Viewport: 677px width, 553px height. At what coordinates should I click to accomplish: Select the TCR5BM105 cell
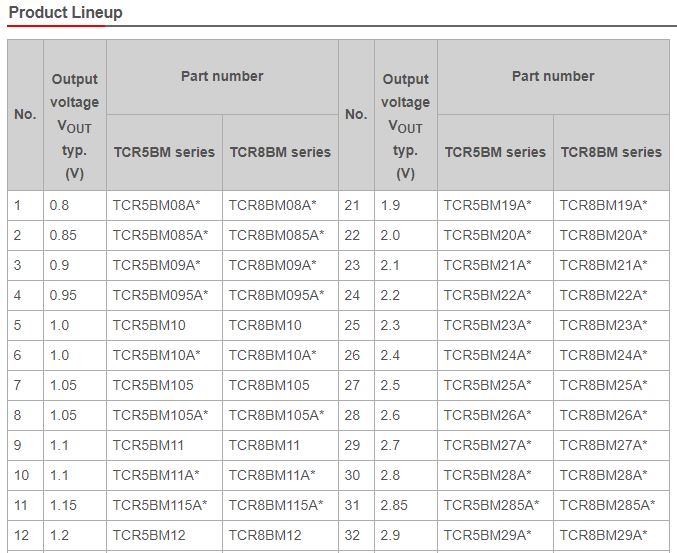[x=153, y=385]
